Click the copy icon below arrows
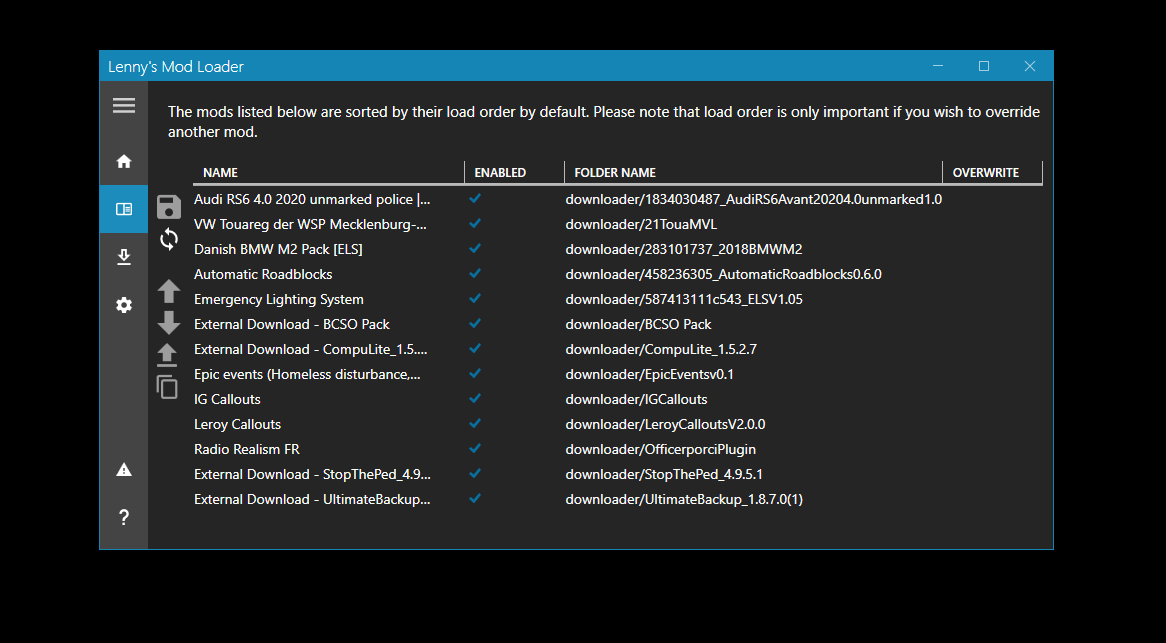The width and height of the screenshot is (1166, 643). point(168,386)
